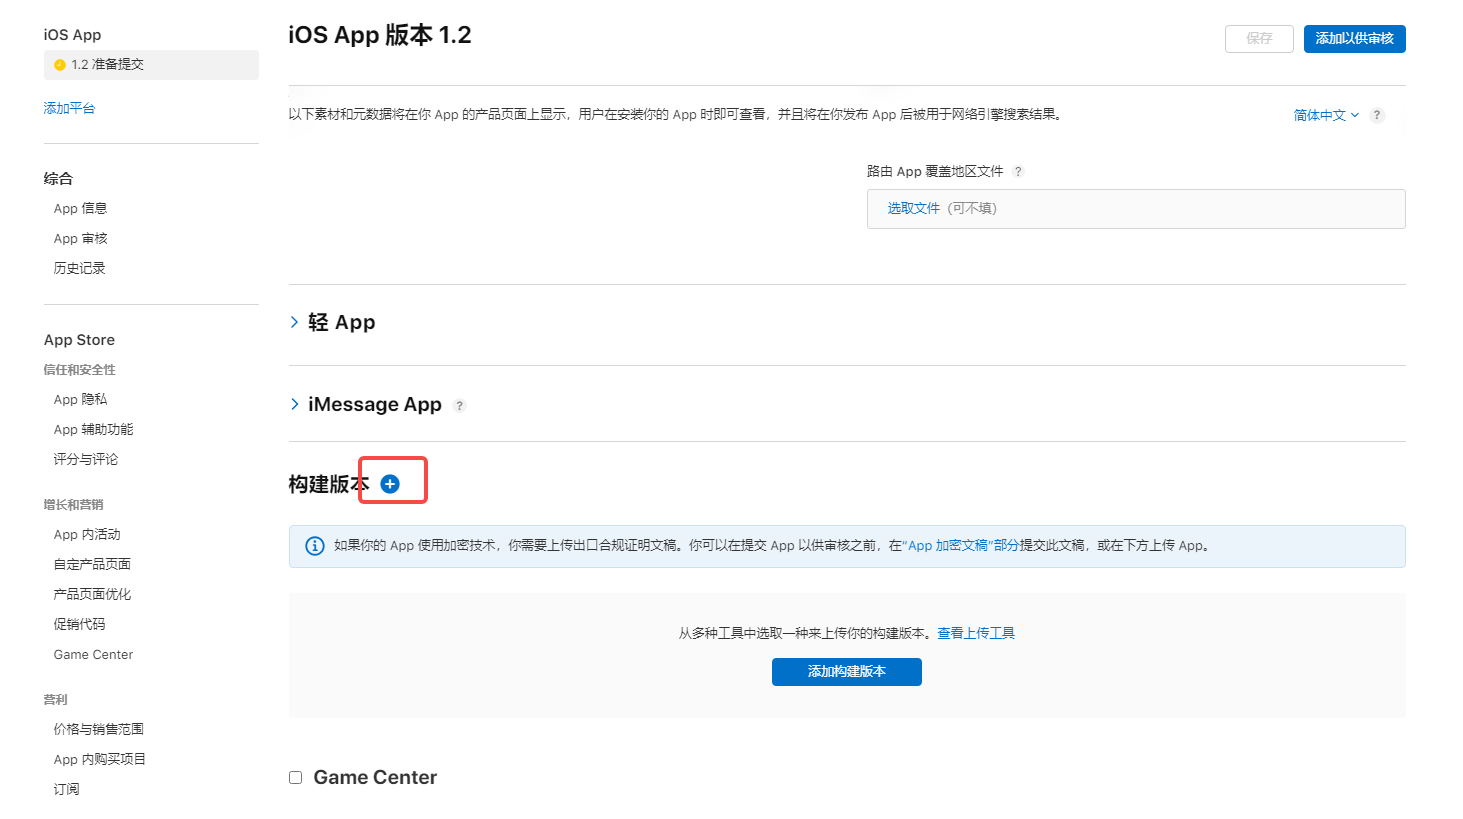Click the yellow status dot for version 1.2
The image size is (1463, 819).
60,65
